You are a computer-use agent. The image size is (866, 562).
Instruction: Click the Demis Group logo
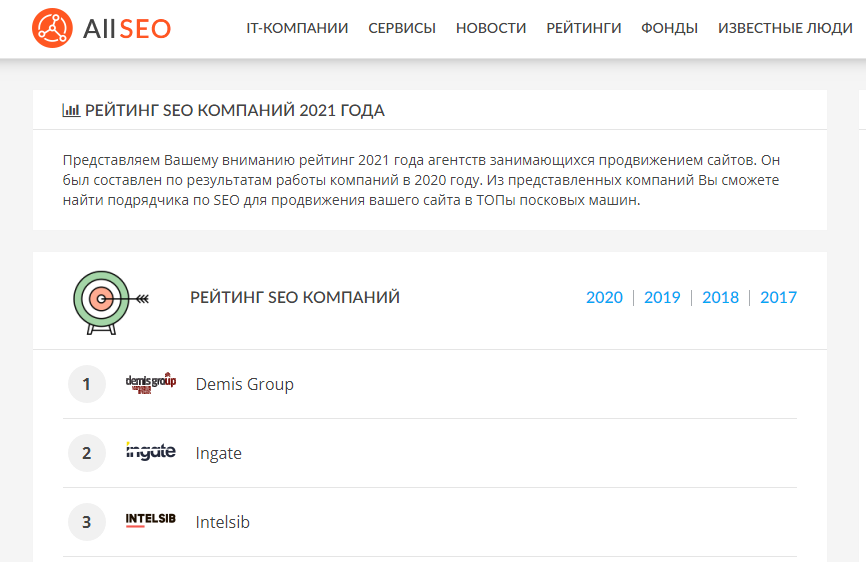click(x=151, y=383)
